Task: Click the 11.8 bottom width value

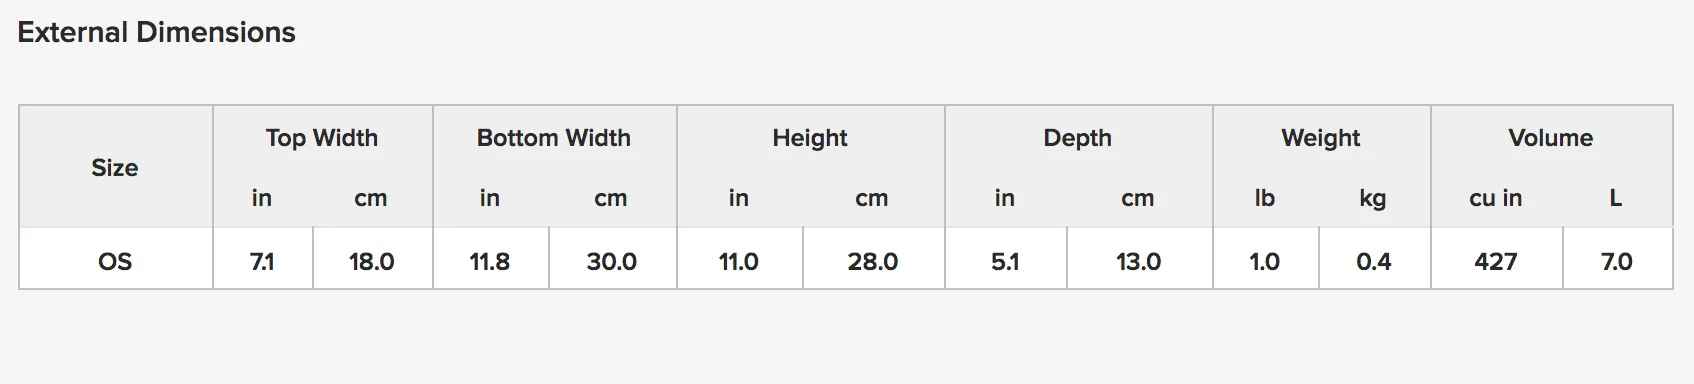Action: [x=490, y=261]
